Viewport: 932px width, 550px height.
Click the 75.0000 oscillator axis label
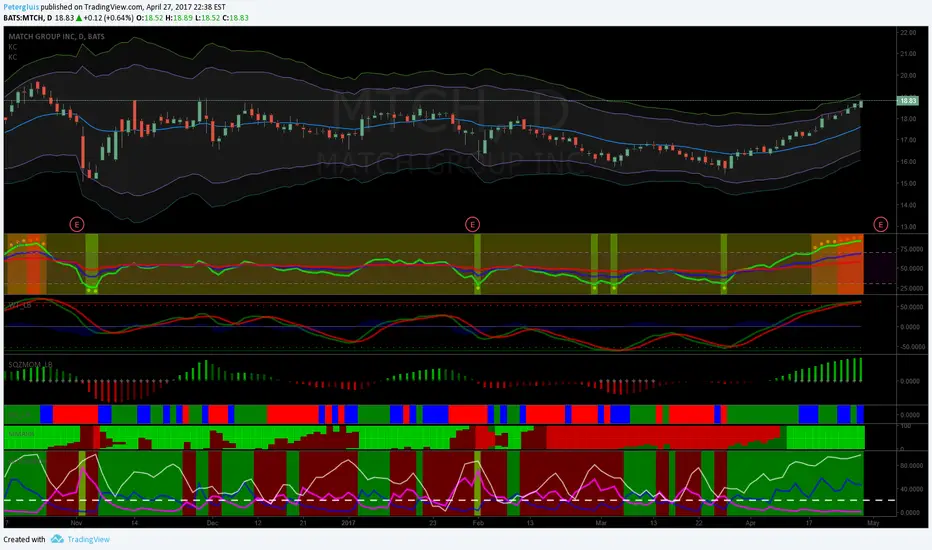(x=912, y=249)
